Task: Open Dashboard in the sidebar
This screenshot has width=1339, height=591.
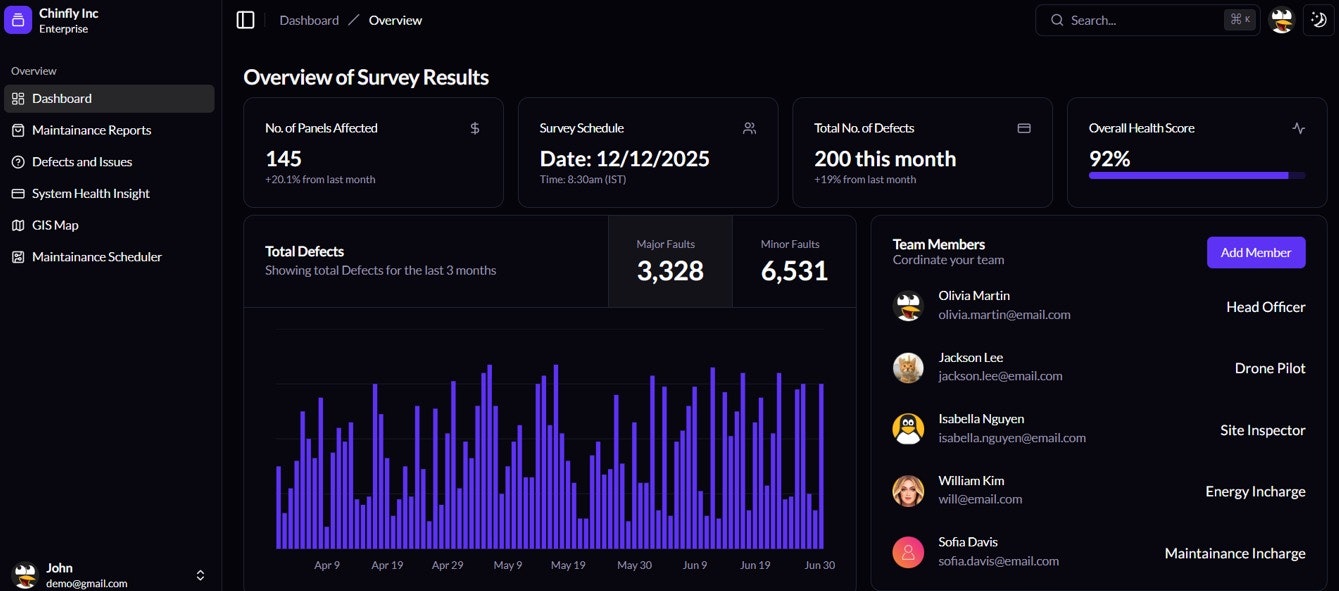Action: 109,98
